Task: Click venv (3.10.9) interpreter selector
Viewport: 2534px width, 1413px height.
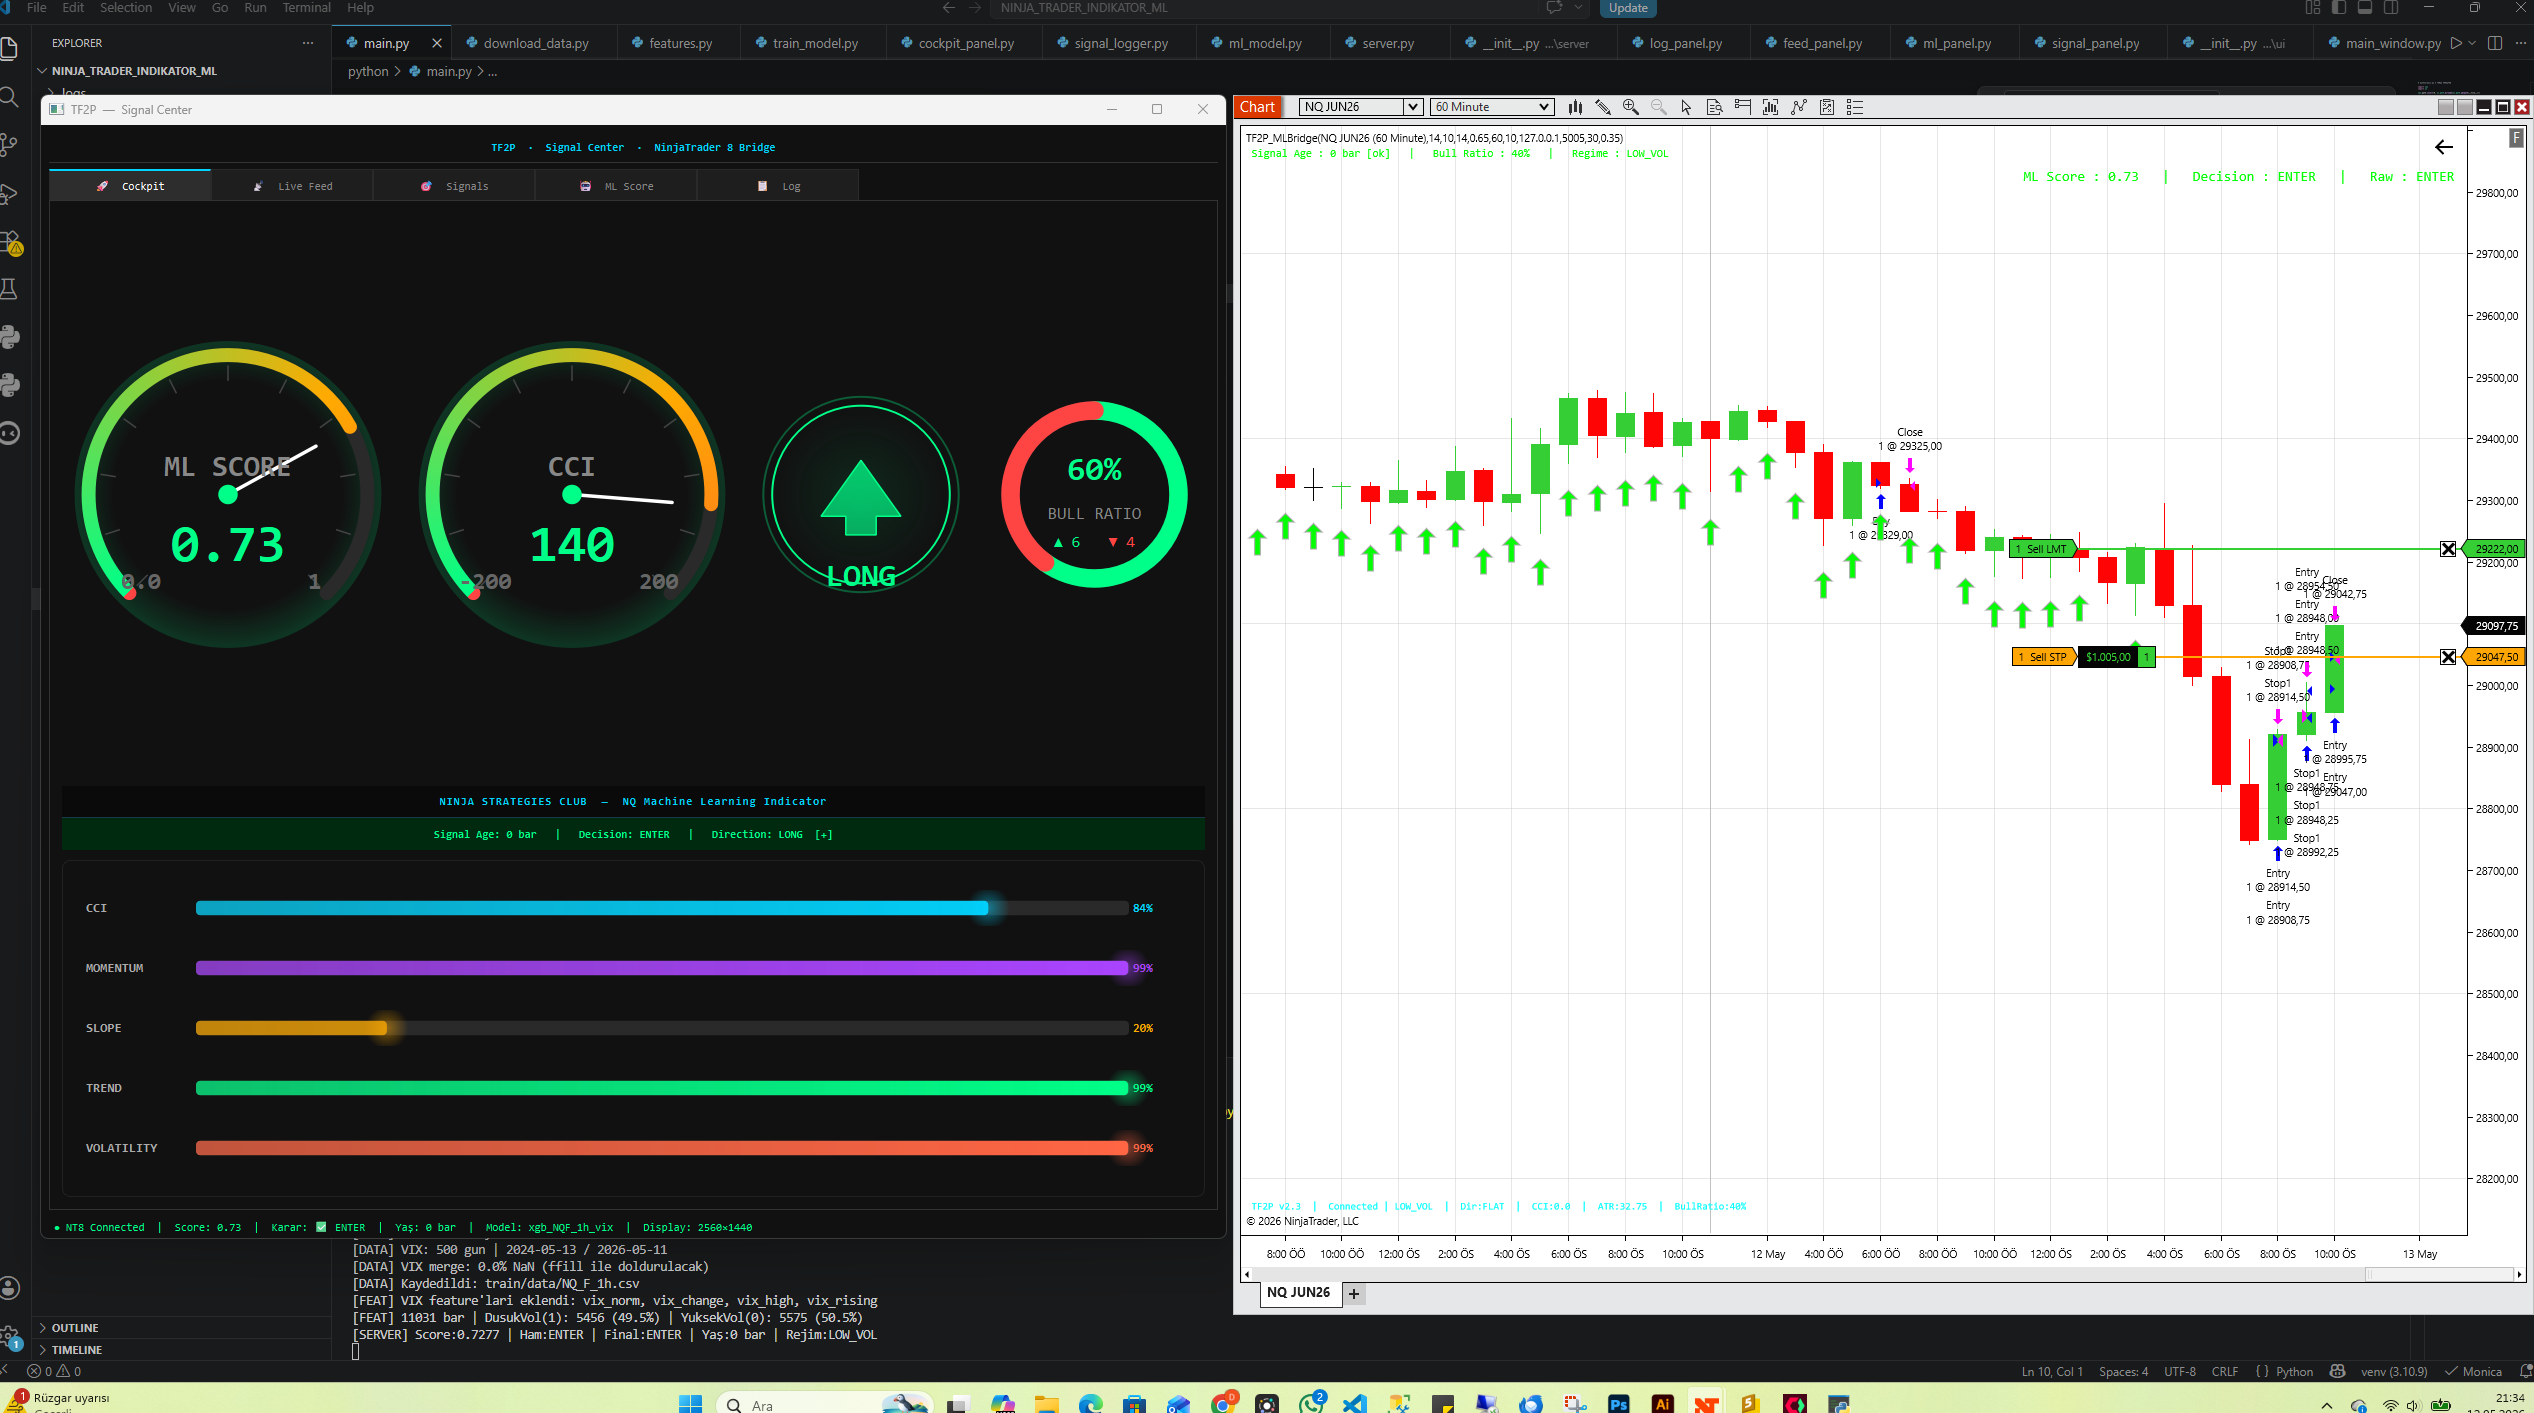Action: click(x=2393, y=1371)
